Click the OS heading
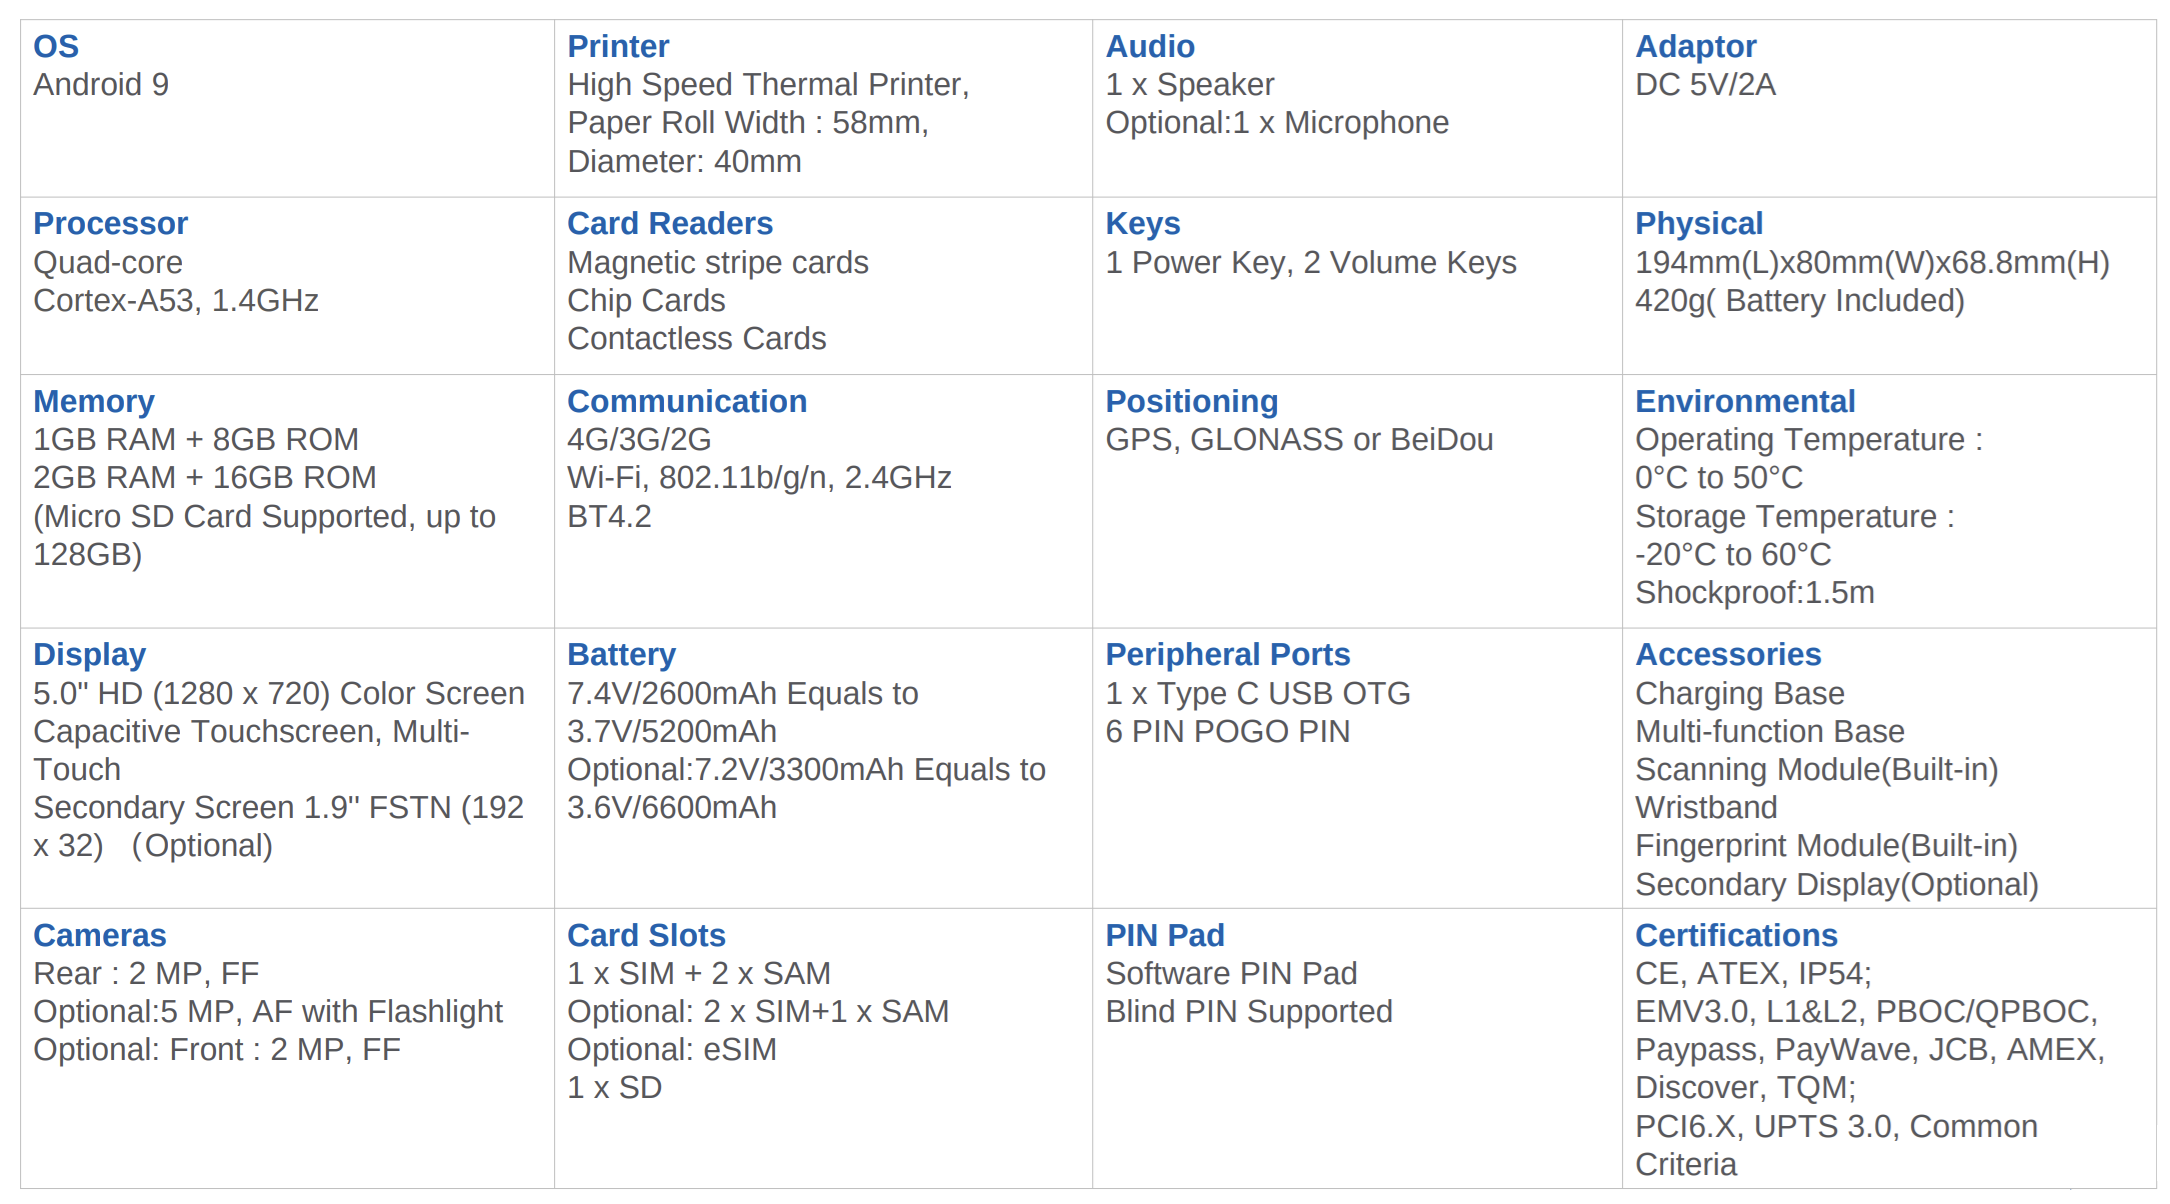The image size is (2170, 1204). tap(56, 46)
